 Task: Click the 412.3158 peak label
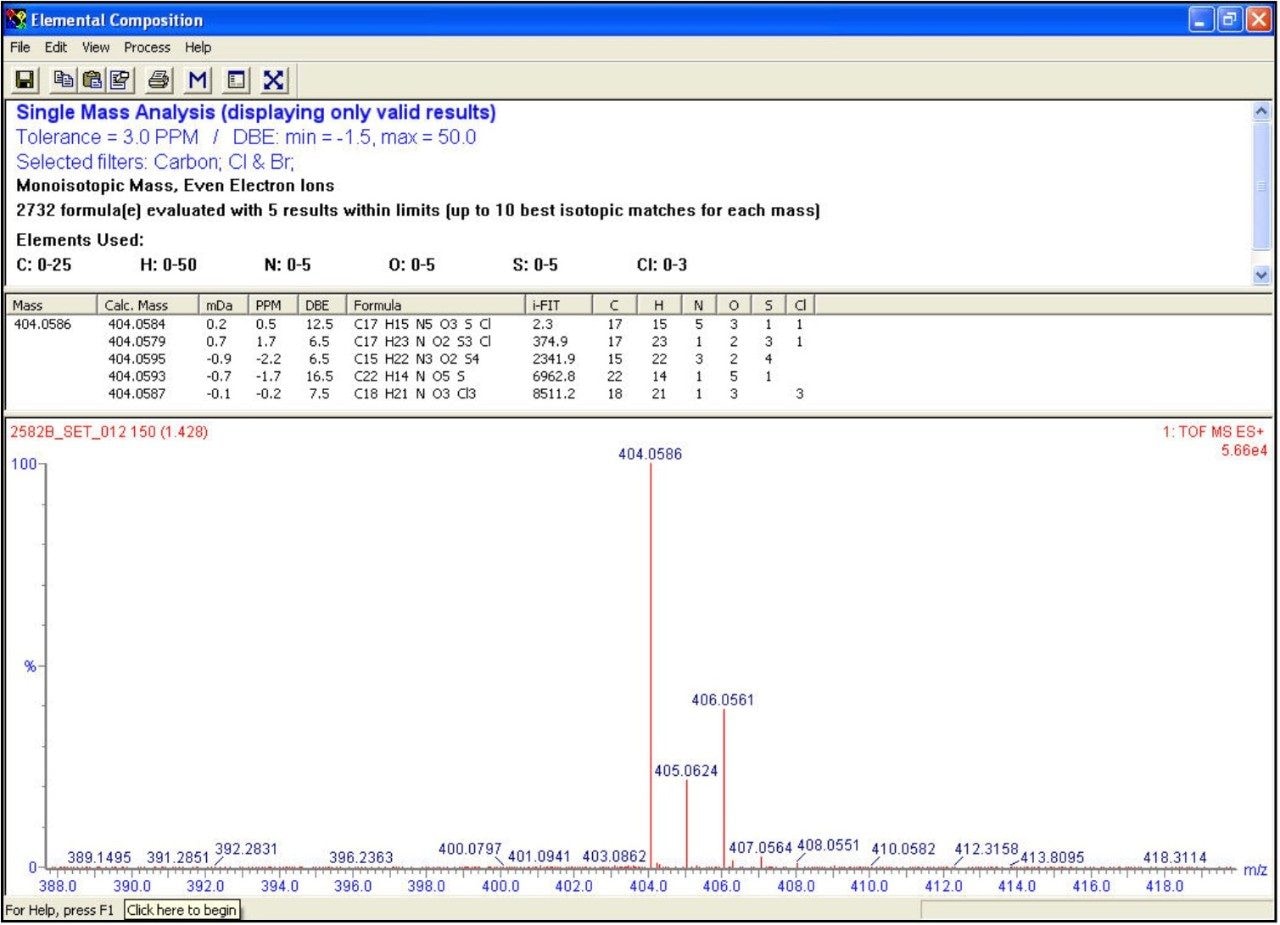click(986, 849)
